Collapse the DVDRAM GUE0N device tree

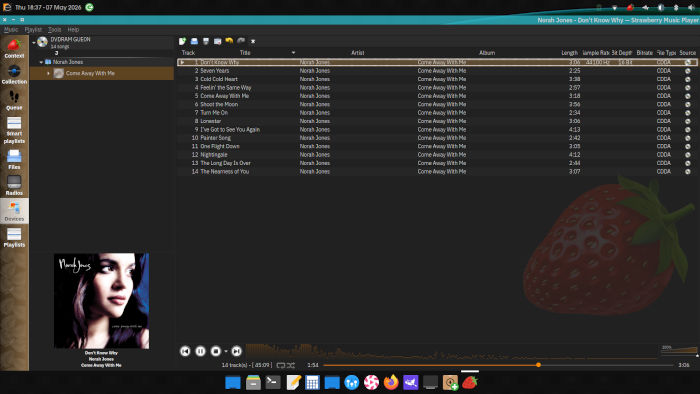click(x=33, y=42)
